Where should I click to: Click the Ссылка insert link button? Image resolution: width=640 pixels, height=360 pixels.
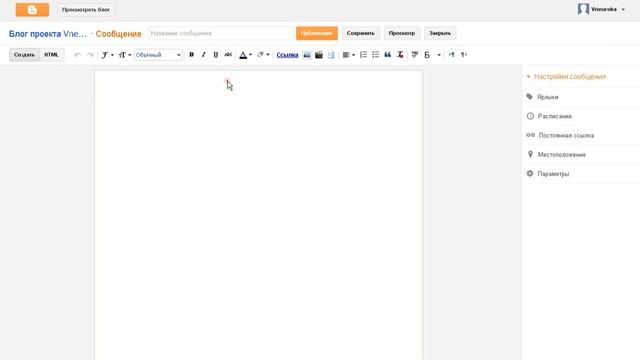(287, 55)
